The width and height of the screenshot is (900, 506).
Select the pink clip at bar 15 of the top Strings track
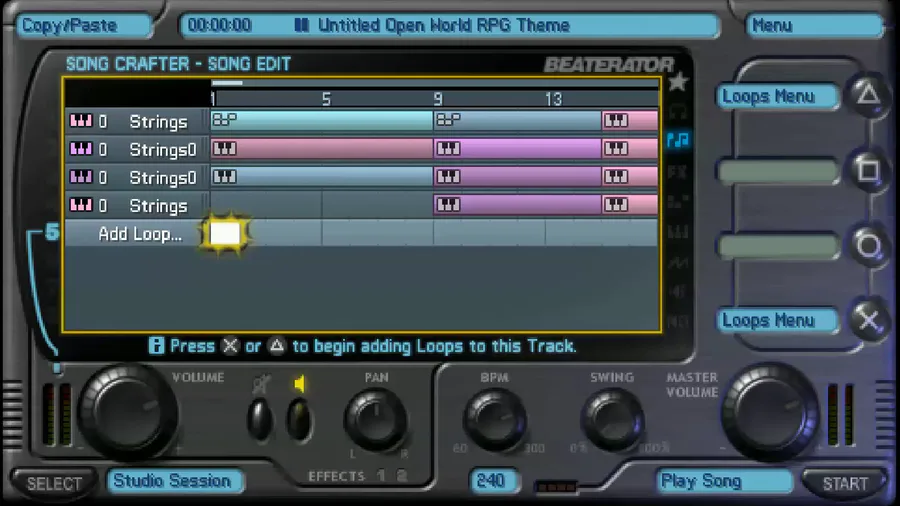pos(630,120)
